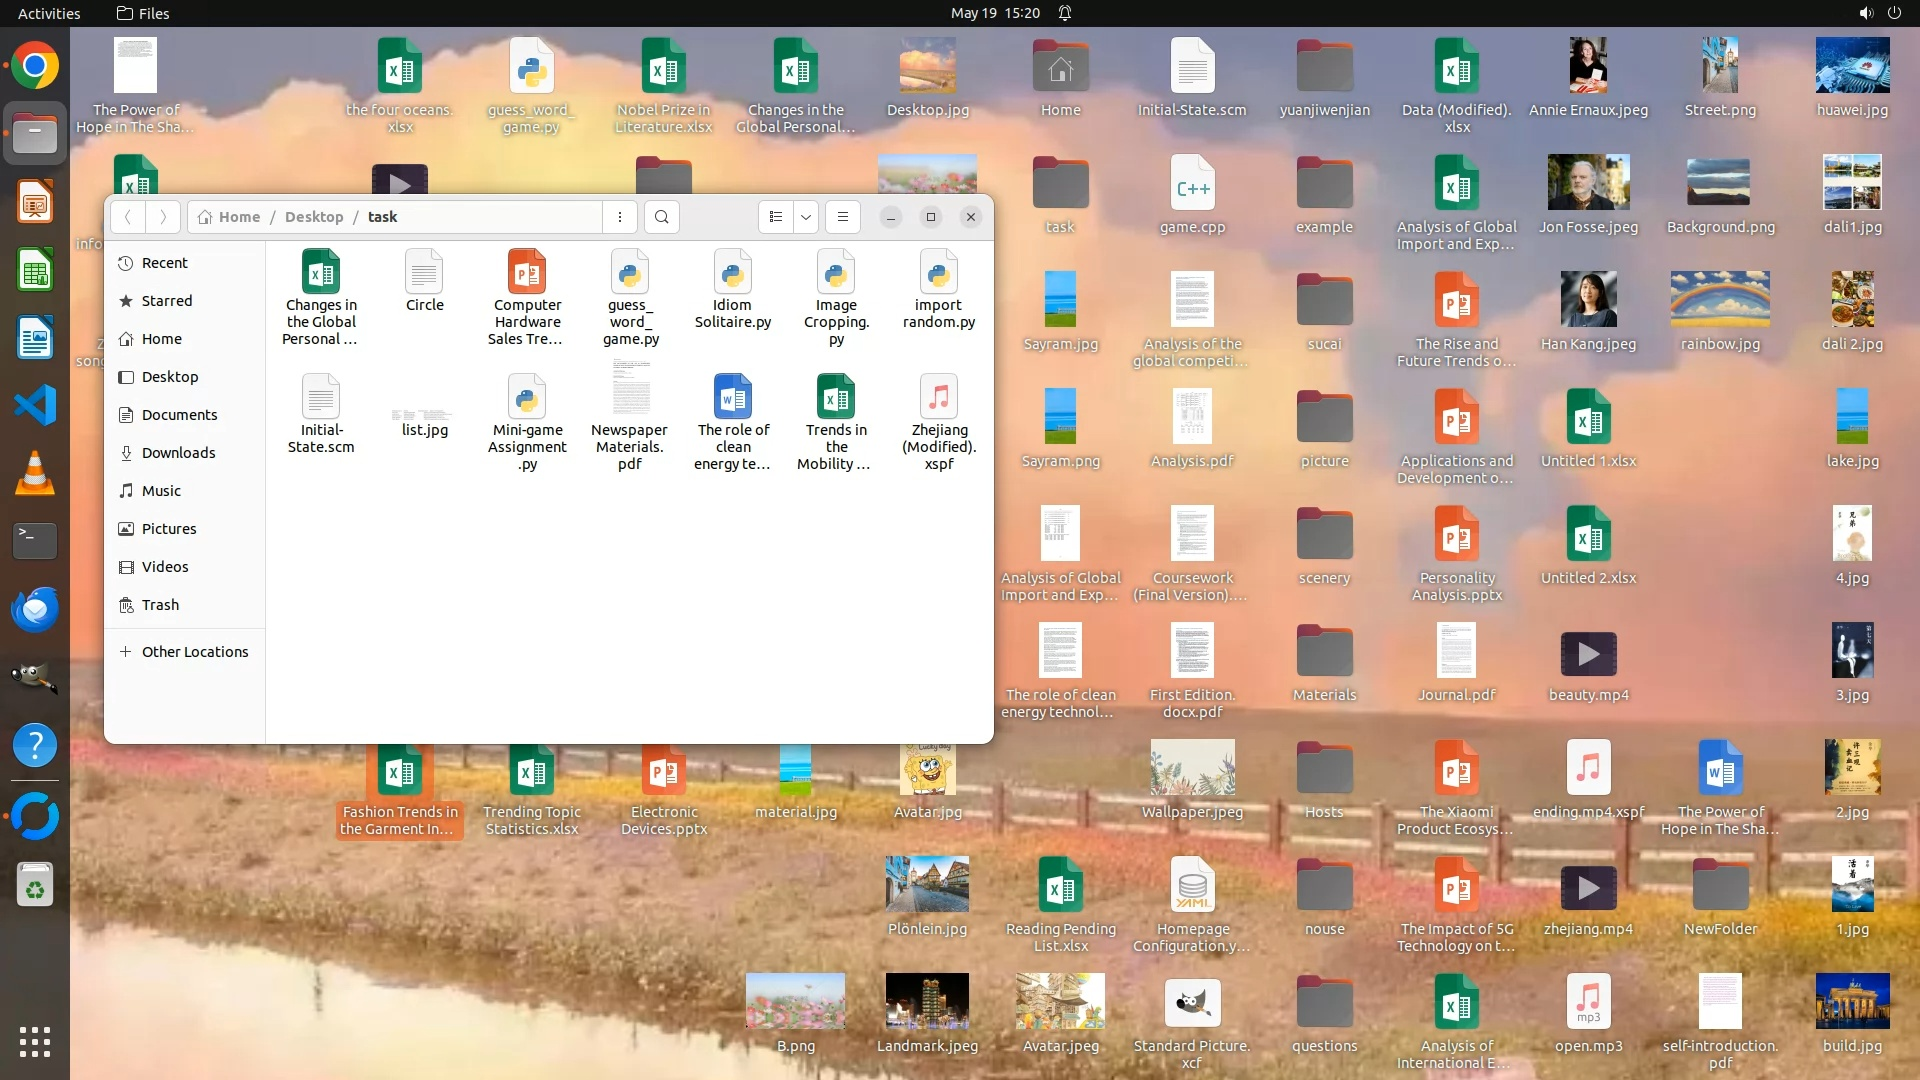1920x1080 pixels.
Task: Select the list.jpg thumbnail
Action: tap(424, 416)
